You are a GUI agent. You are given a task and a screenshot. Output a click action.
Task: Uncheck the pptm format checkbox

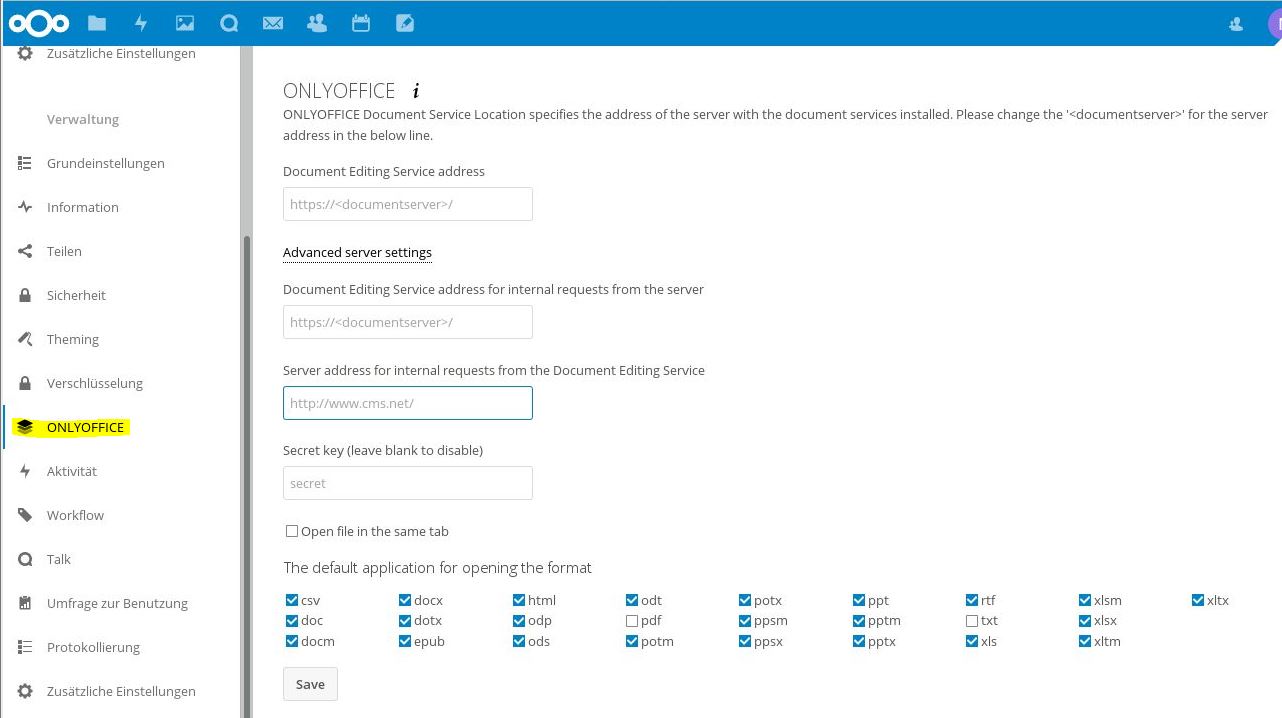[x=859, y=621]
